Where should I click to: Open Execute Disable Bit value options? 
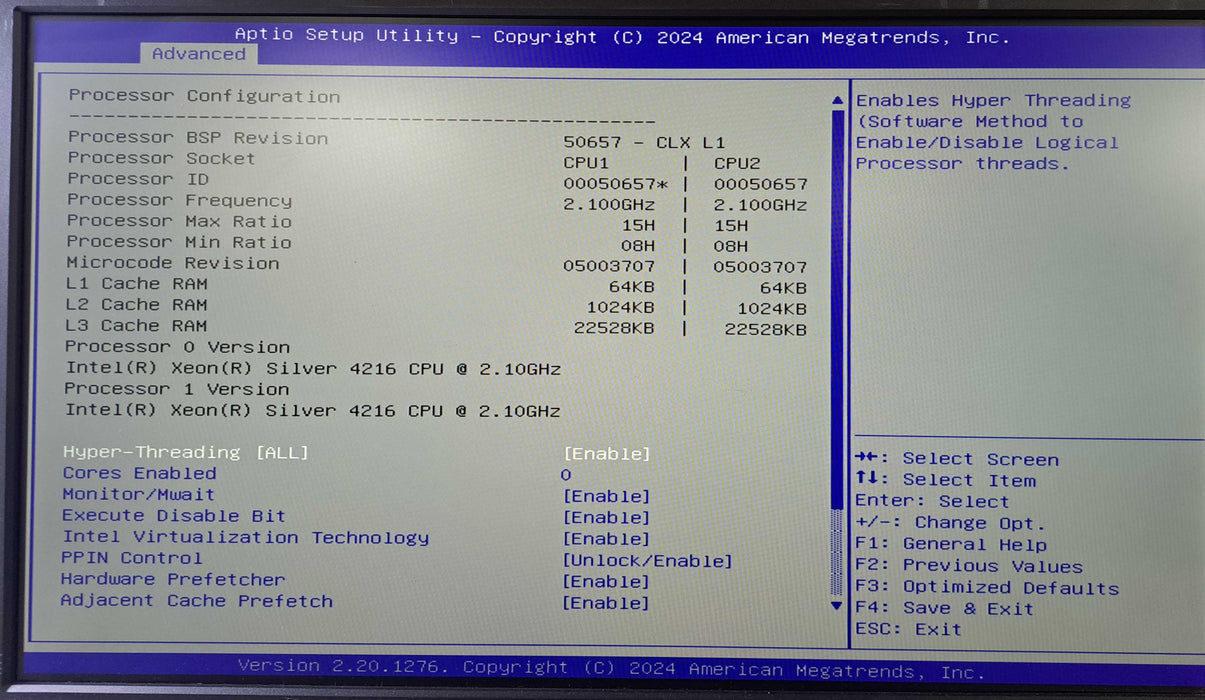(x=606, y=518)
